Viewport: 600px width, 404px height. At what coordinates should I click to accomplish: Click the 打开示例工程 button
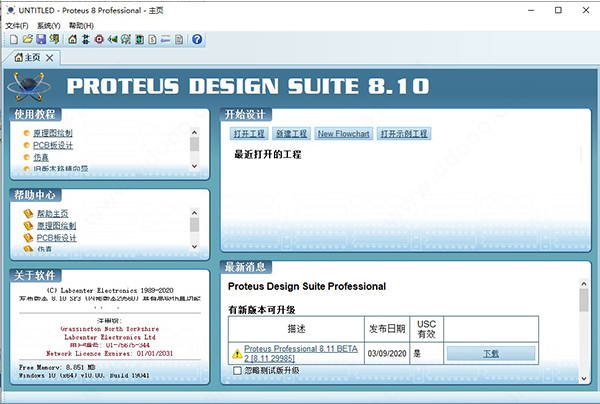(x=404, y=134)
